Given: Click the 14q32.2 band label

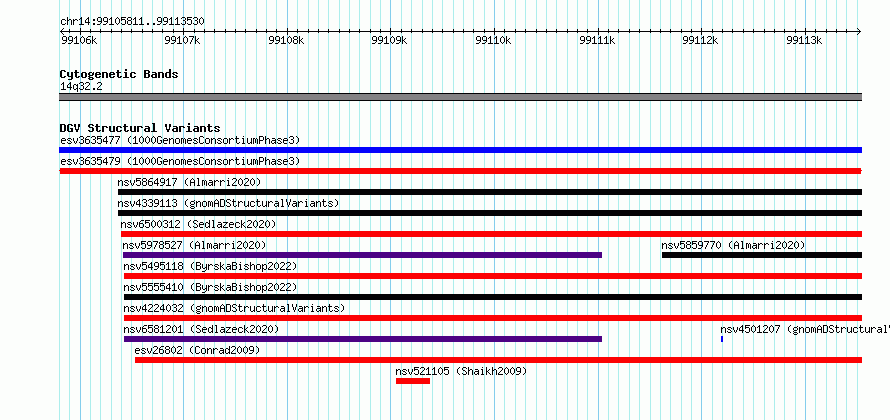Looking at the screenshot, I should coord(81,86).
